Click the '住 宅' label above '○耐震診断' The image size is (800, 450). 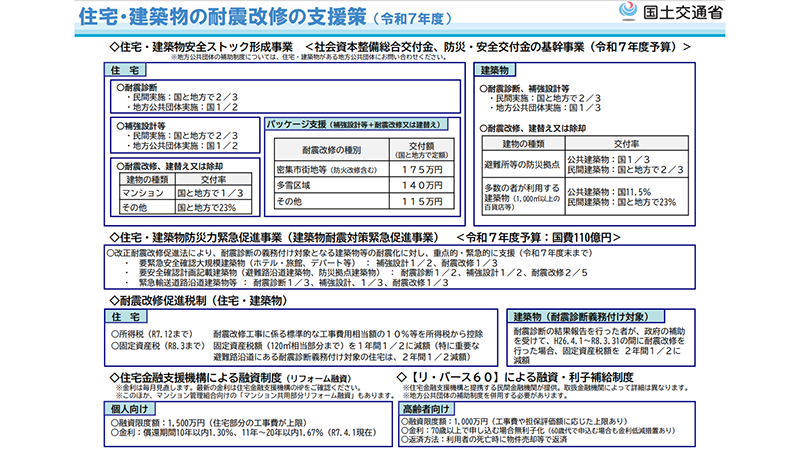(x=125, y=70)
